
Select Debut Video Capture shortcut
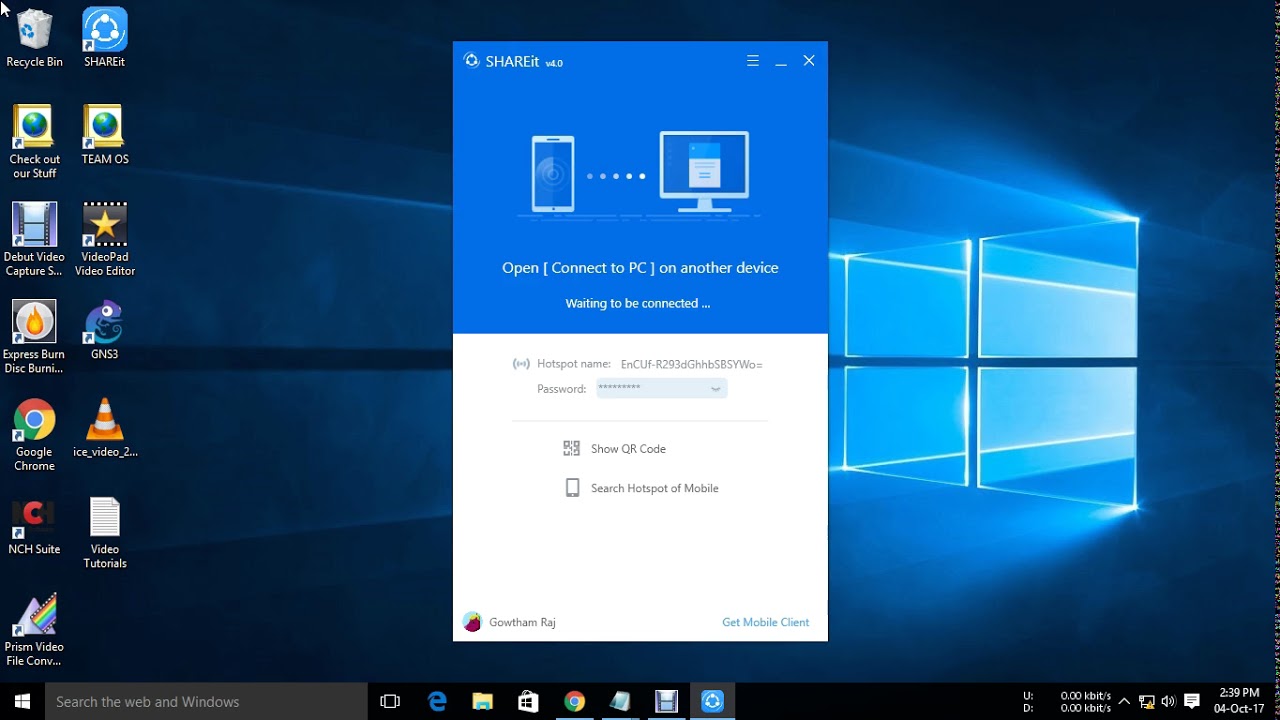point(34,239)
